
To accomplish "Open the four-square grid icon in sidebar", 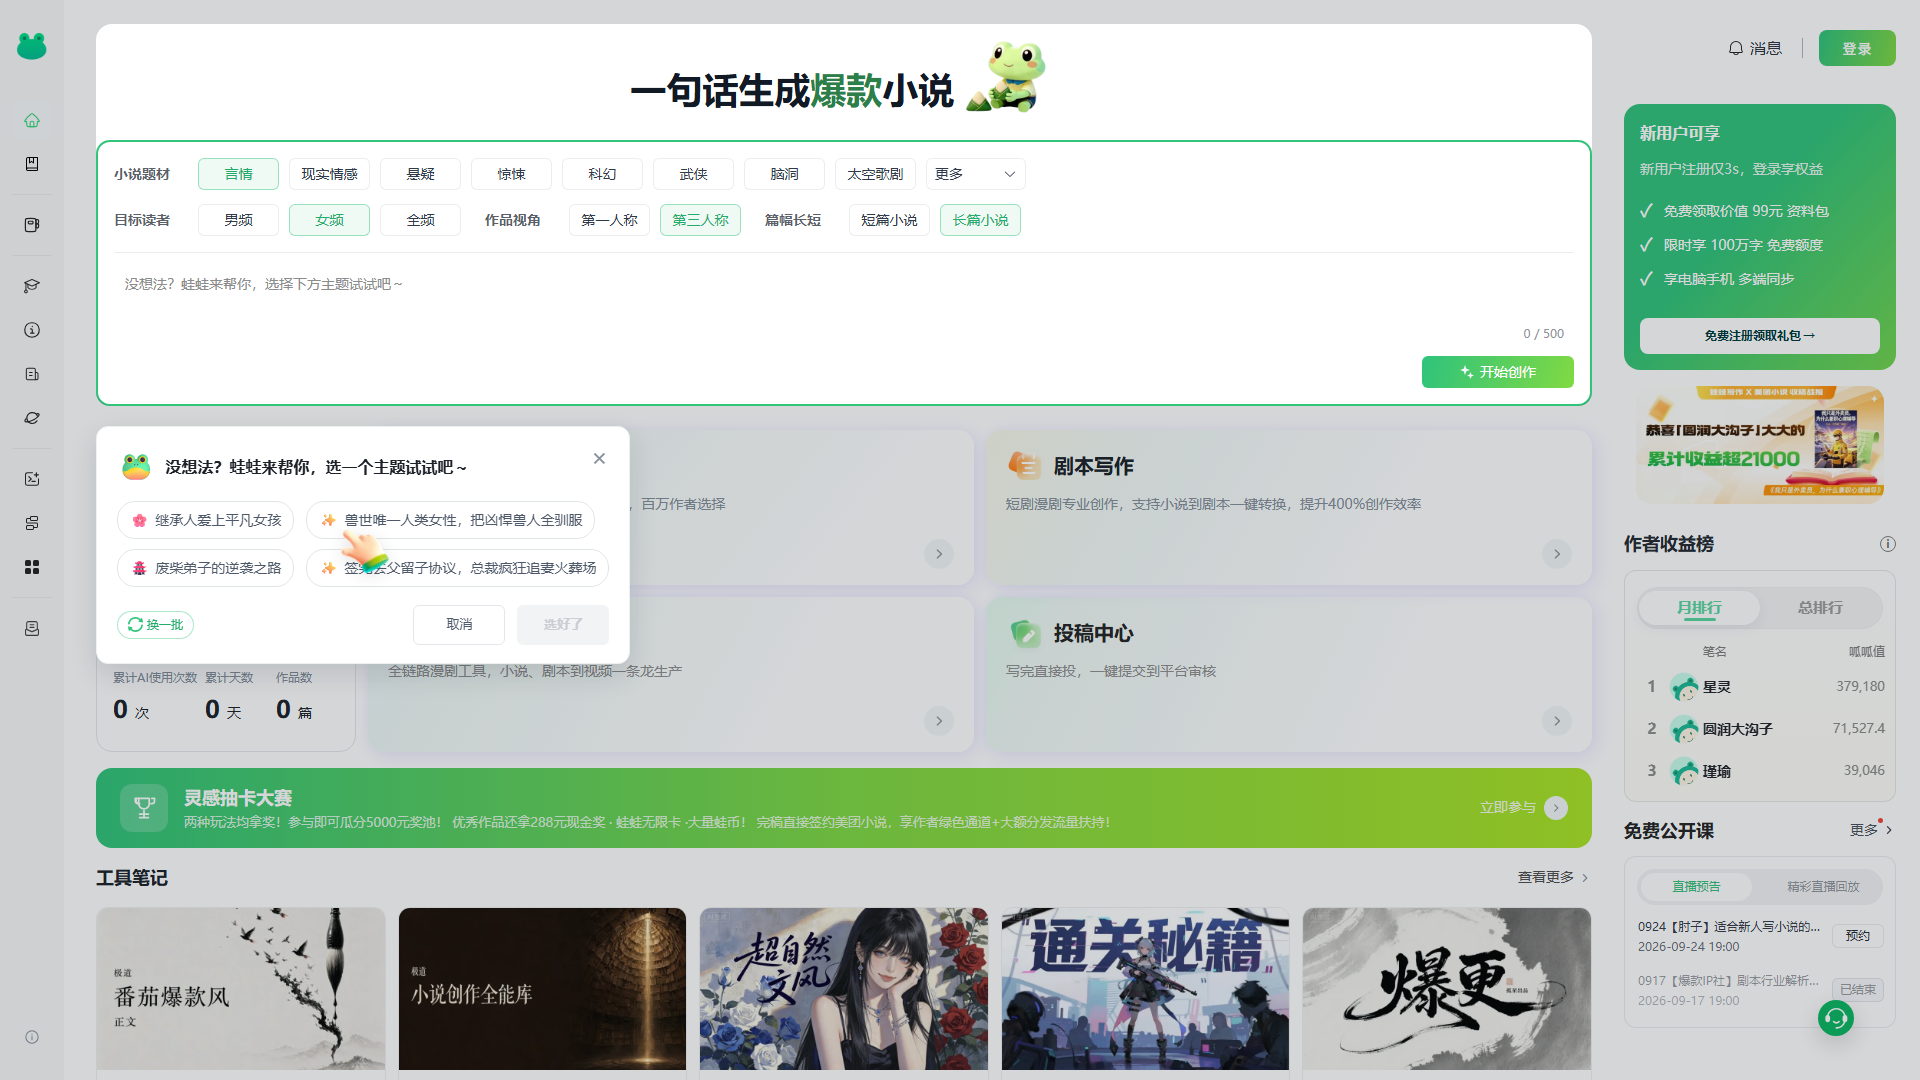I will pos(32,567).
